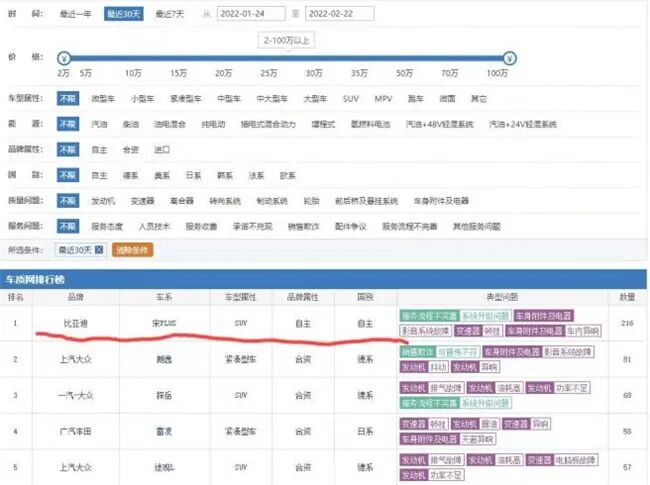Screen dimensions: 650x485
Task: Open the 朗逸 model in rank 2
Action: (x=164, y=359)
